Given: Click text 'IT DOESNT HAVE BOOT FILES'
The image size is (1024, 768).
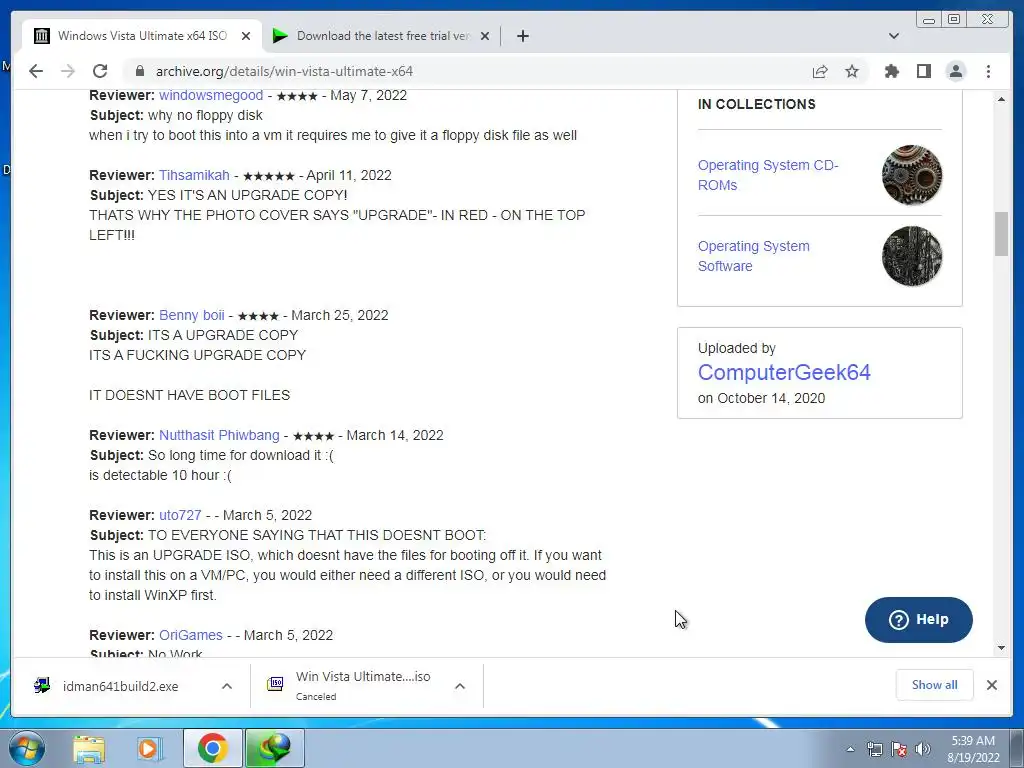Looking at the screenshot, I should tap(189, 395).
